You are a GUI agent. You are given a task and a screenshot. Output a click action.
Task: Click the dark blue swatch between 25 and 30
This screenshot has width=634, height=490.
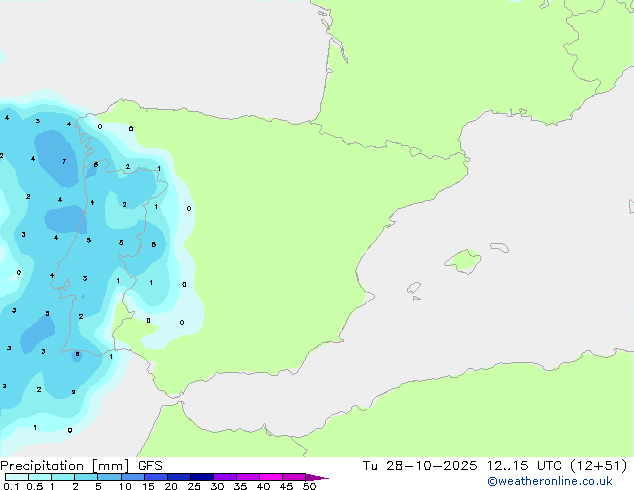click(202, 477)
